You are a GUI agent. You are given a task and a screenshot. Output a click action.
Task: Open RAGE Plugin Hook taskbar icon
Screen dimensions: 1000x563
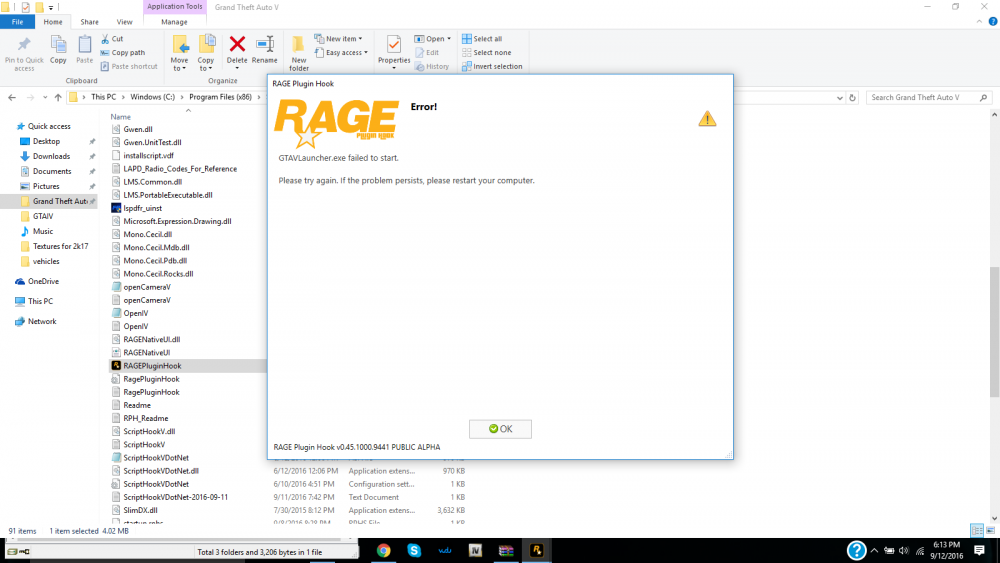[536, 551]
